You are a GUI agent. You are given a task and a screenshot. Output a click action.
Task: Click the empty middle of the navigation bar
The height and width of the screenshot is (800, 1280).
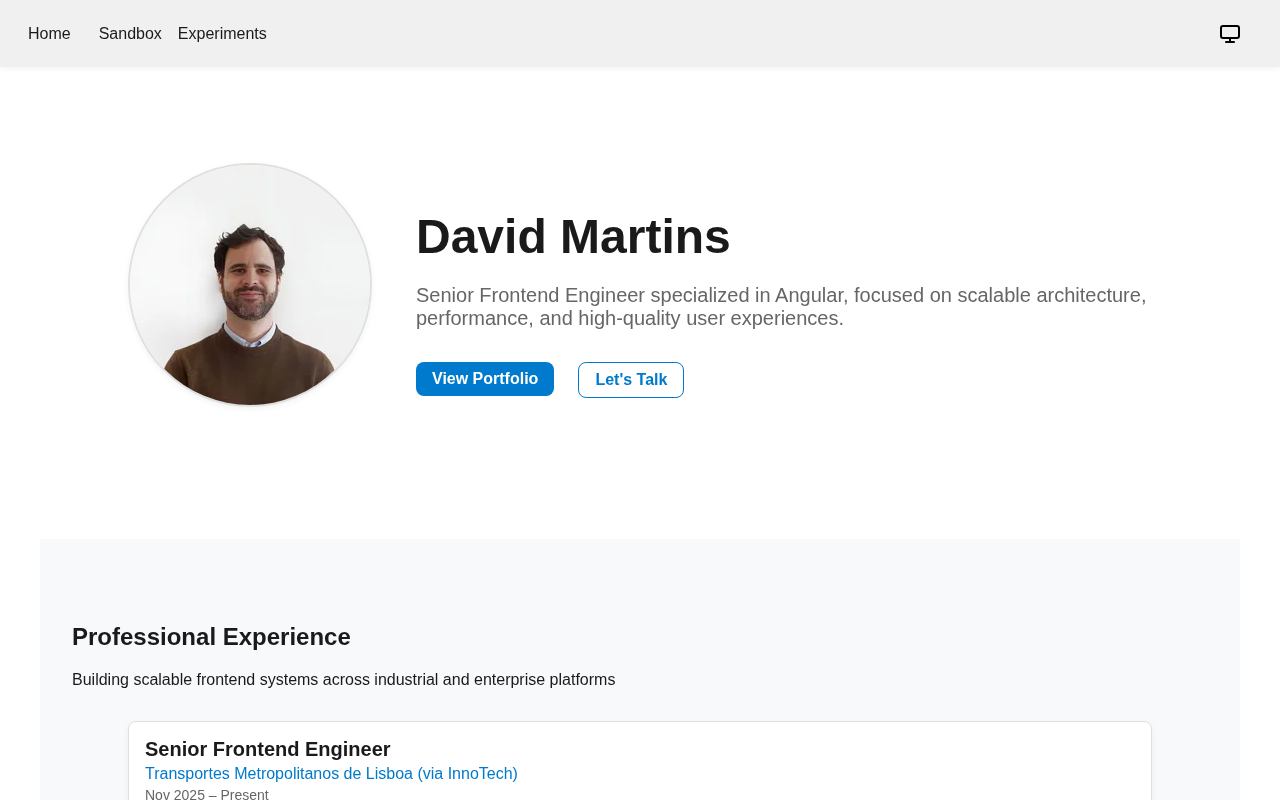[x=700, y=34]
